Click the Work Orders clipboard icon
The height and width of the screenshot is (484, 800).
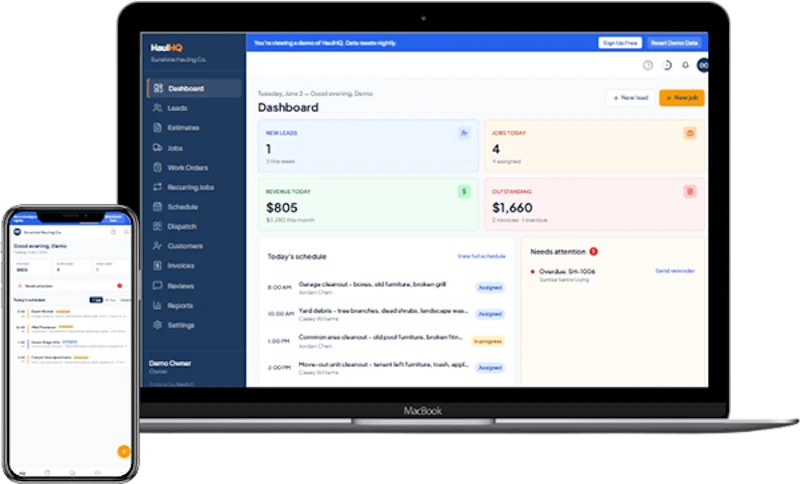[158, 167]
